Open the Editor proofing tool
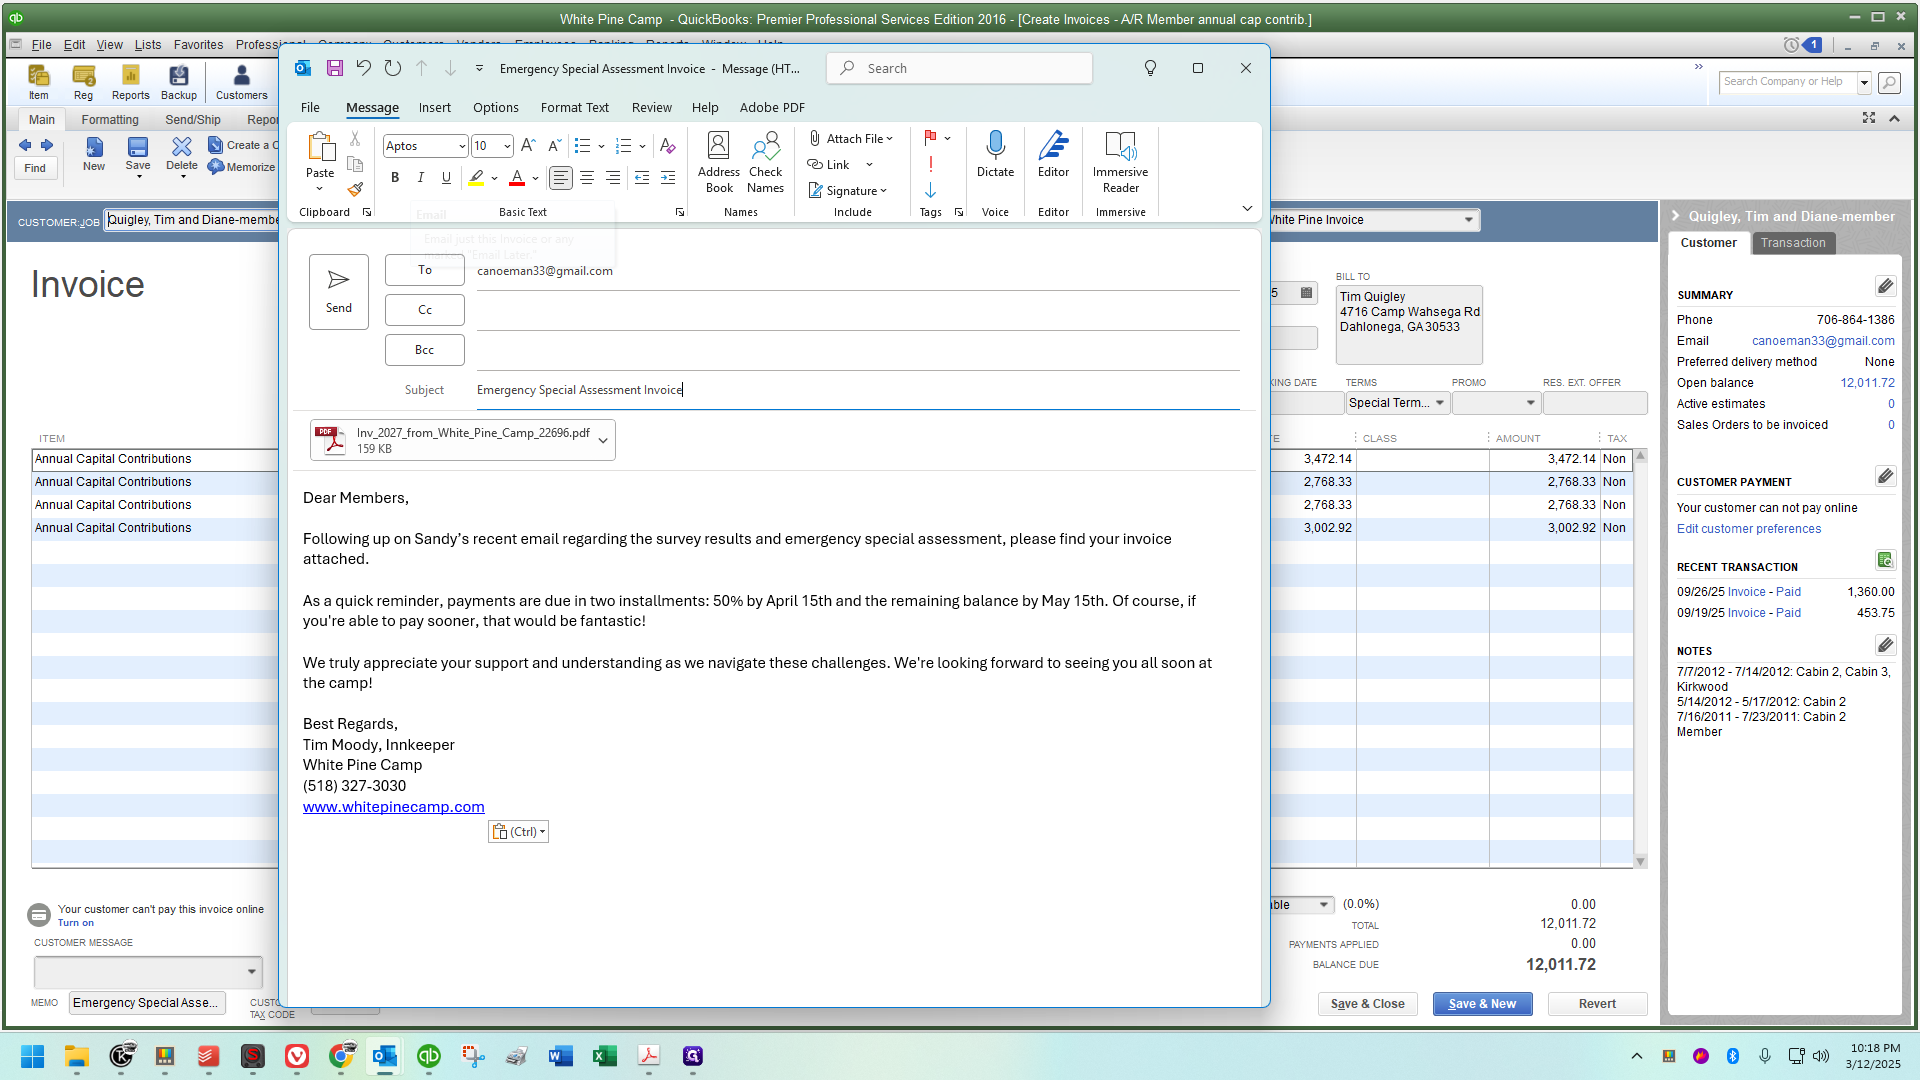This screenshot has height=1080, width=1920. (1054, 155)
